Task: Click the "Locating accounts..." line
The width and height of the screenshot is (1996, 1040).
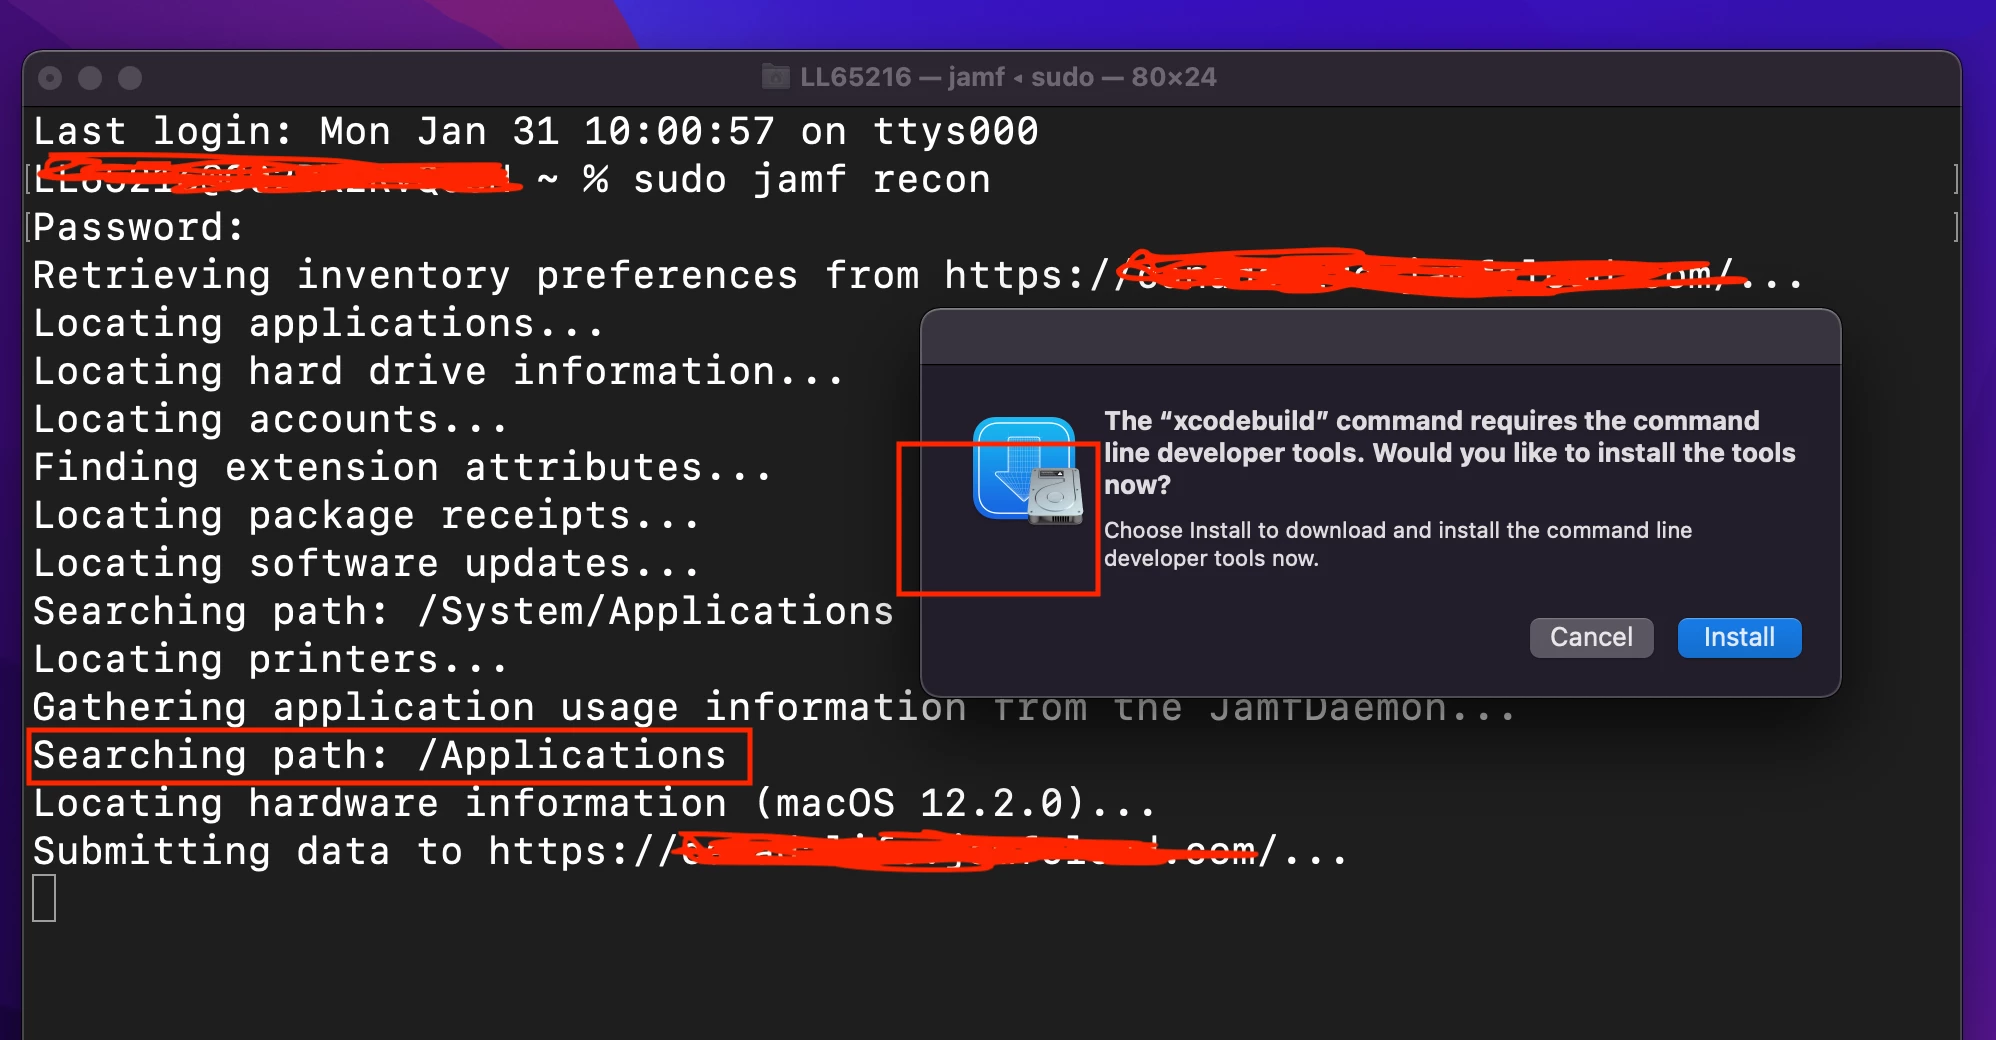Action: [271, 420]
